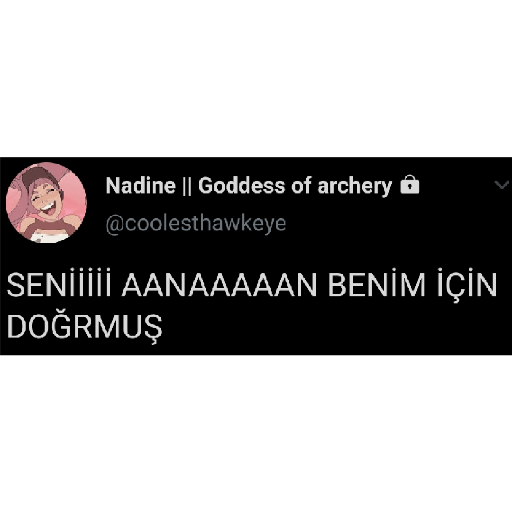512x512 pixels.
Task: Click the word "BENİM" in the tweet
Action: (x=377, y=283)
